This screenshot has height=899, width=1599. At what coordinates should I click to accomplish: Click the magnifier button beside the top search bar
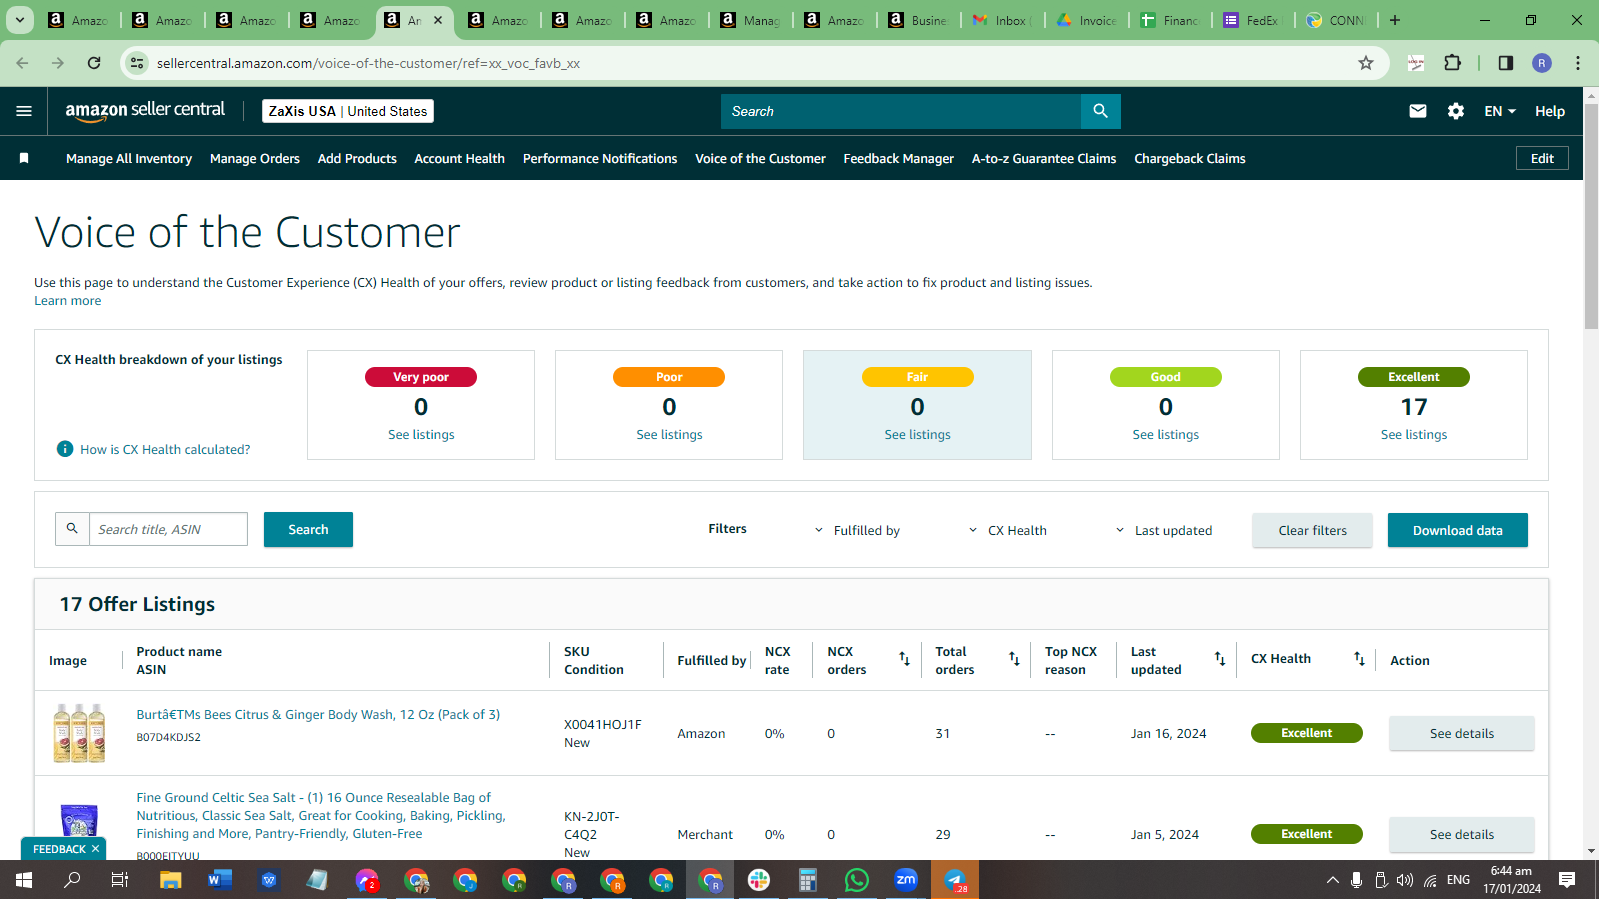pyautogui.click(x=1100, y=111)
